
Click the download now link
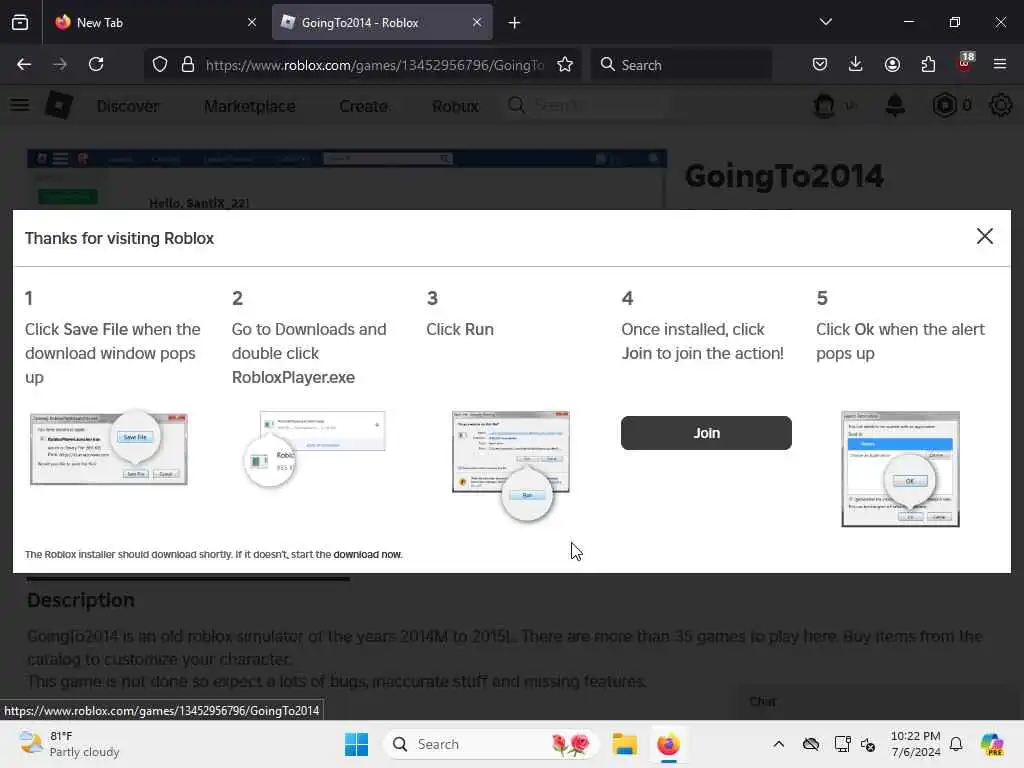pos(367,554)
